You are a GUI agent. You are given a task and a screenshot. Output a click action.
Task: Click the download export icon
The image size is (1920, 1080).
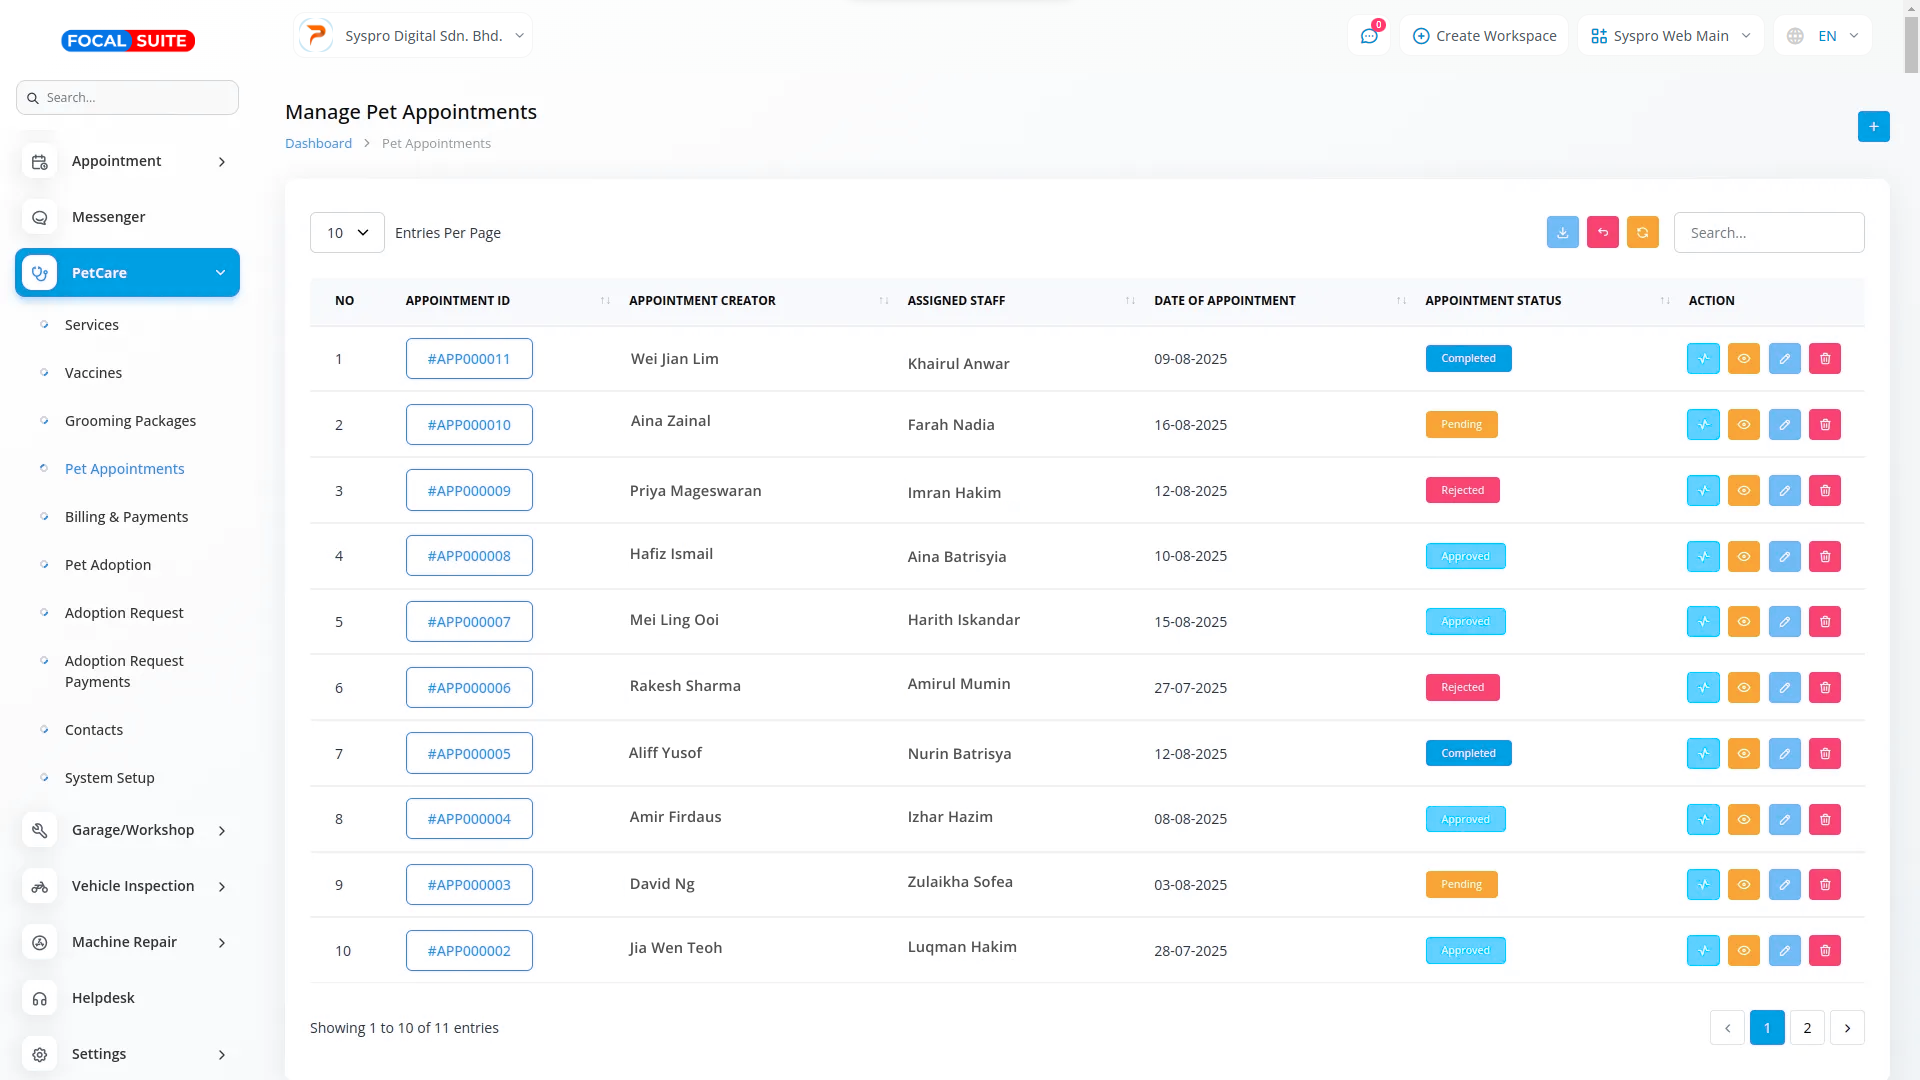[1562, 232]
